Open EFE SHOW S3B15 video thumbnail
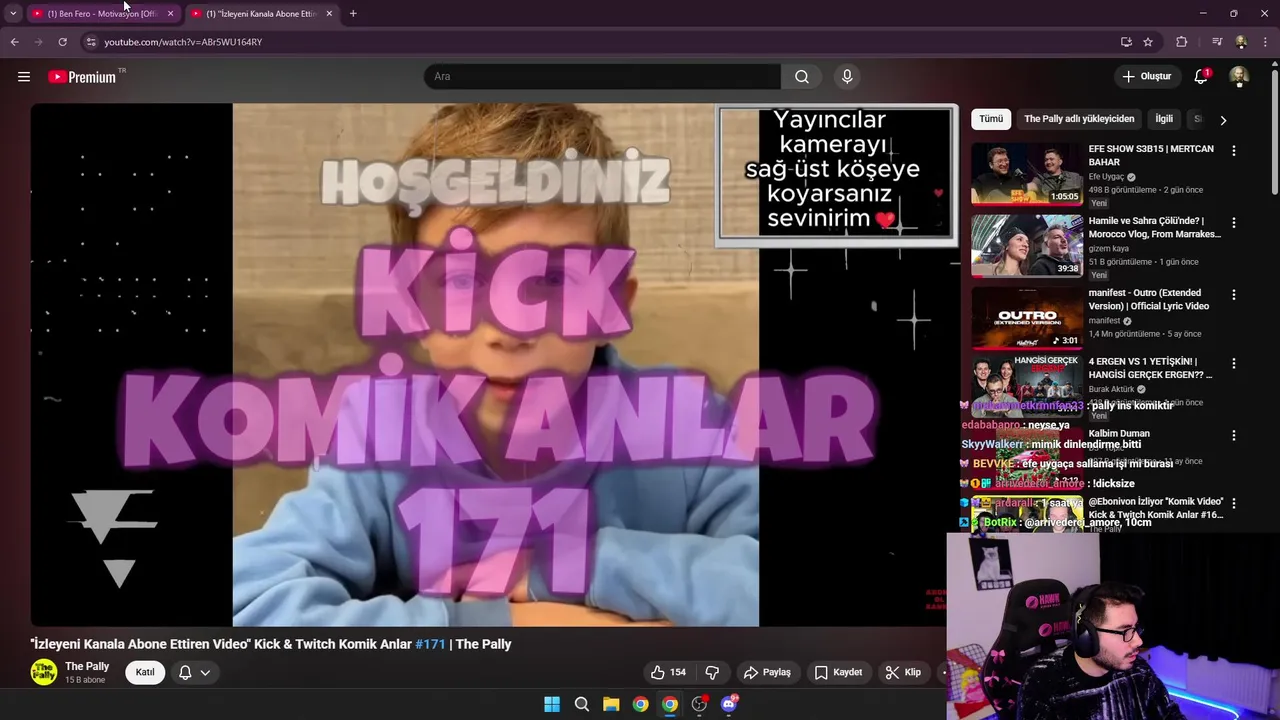This screenshot has height=720, width=1280. coord(1027,174)
